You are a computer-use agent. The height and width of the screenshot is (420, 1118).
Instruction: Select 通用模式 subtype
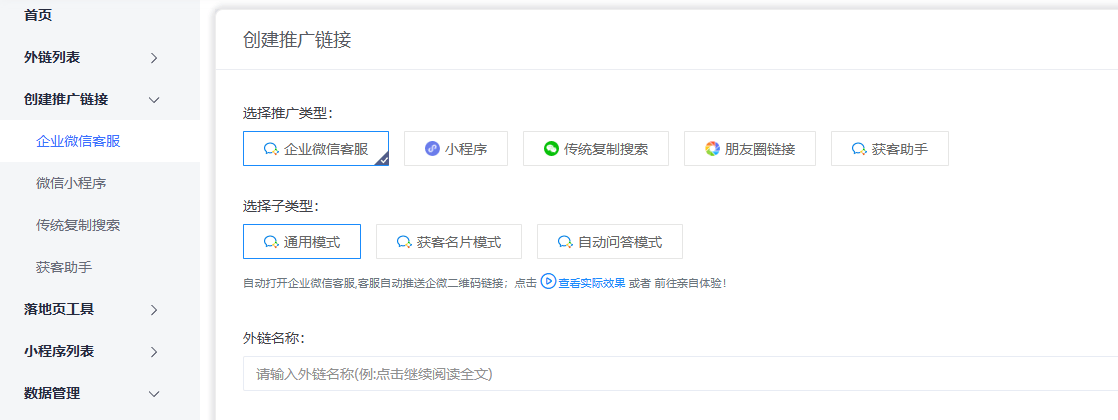click(302, 242)
